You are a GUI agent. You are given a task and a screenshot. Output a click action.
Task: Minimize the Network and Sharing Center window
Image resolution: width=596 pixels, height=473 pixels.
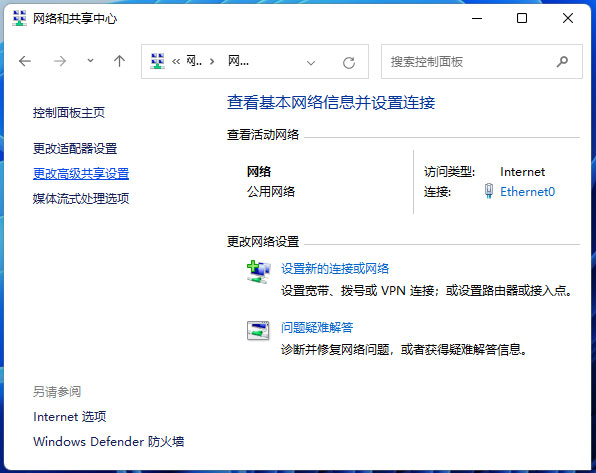(x=477, y=18)
